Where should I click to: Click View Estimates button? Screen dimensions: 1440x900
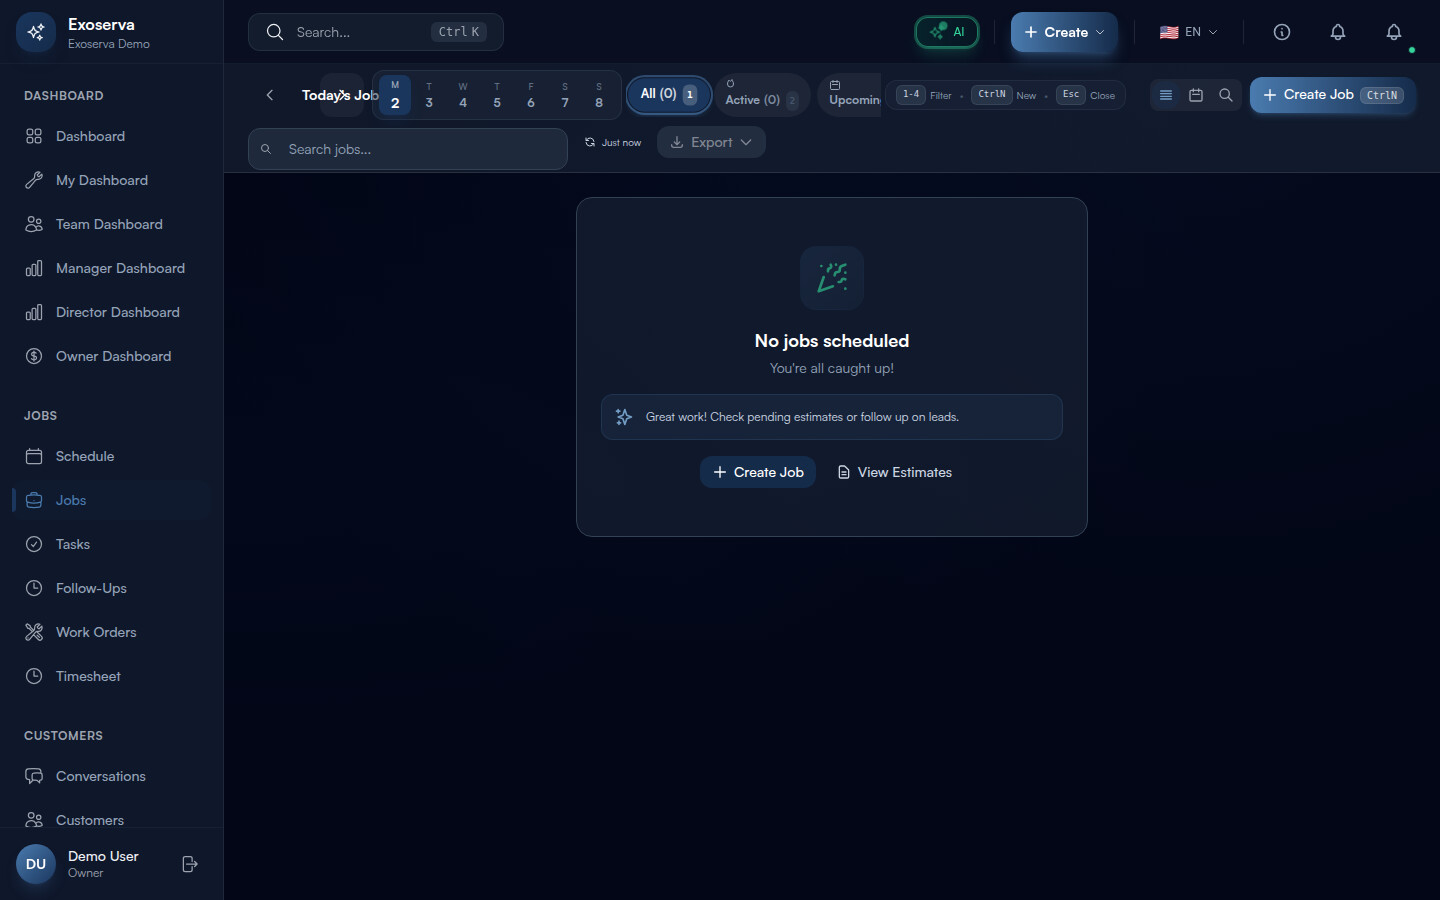coord(894,472)
